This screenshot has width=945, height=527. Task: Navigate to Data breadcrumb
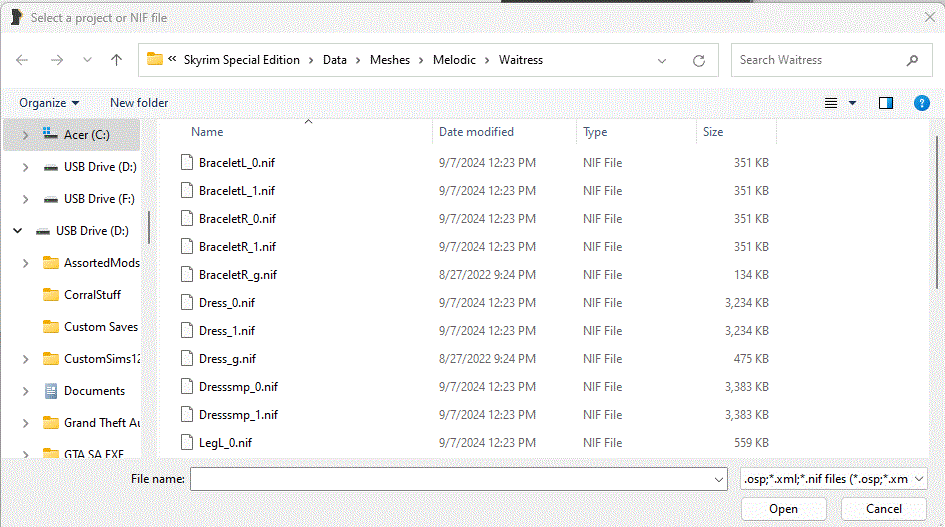click(334, 60)
